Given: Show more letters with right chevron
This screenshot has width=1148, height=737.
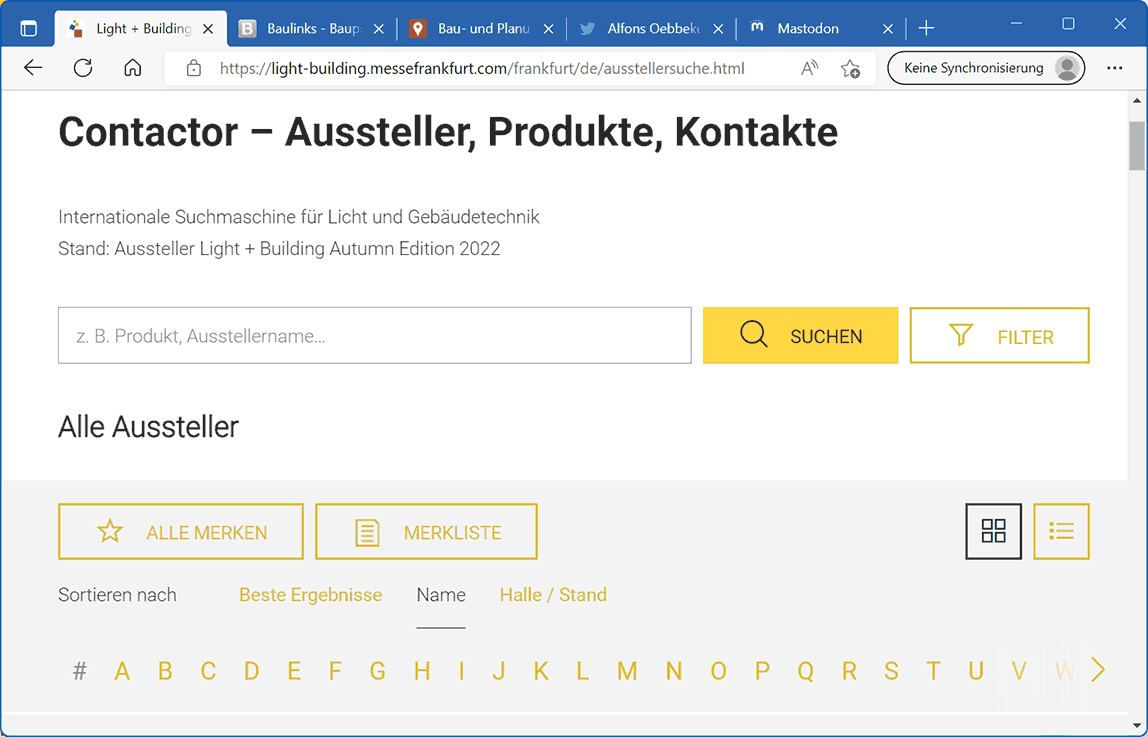Looking at the screenshot, I should pyautogui.click(x=1098, y=670).
